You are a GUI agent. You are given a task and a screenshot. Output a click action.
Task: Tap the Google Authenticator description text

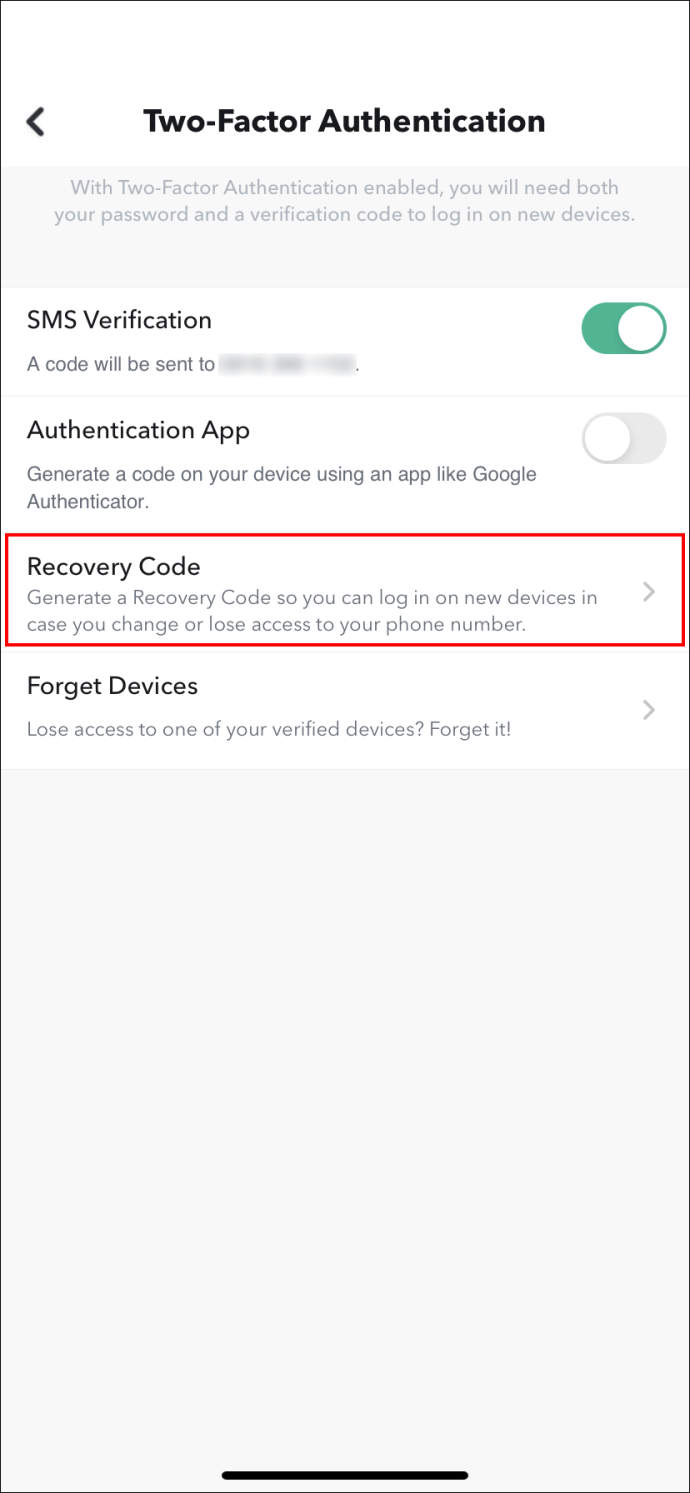[x=282, y=487]
